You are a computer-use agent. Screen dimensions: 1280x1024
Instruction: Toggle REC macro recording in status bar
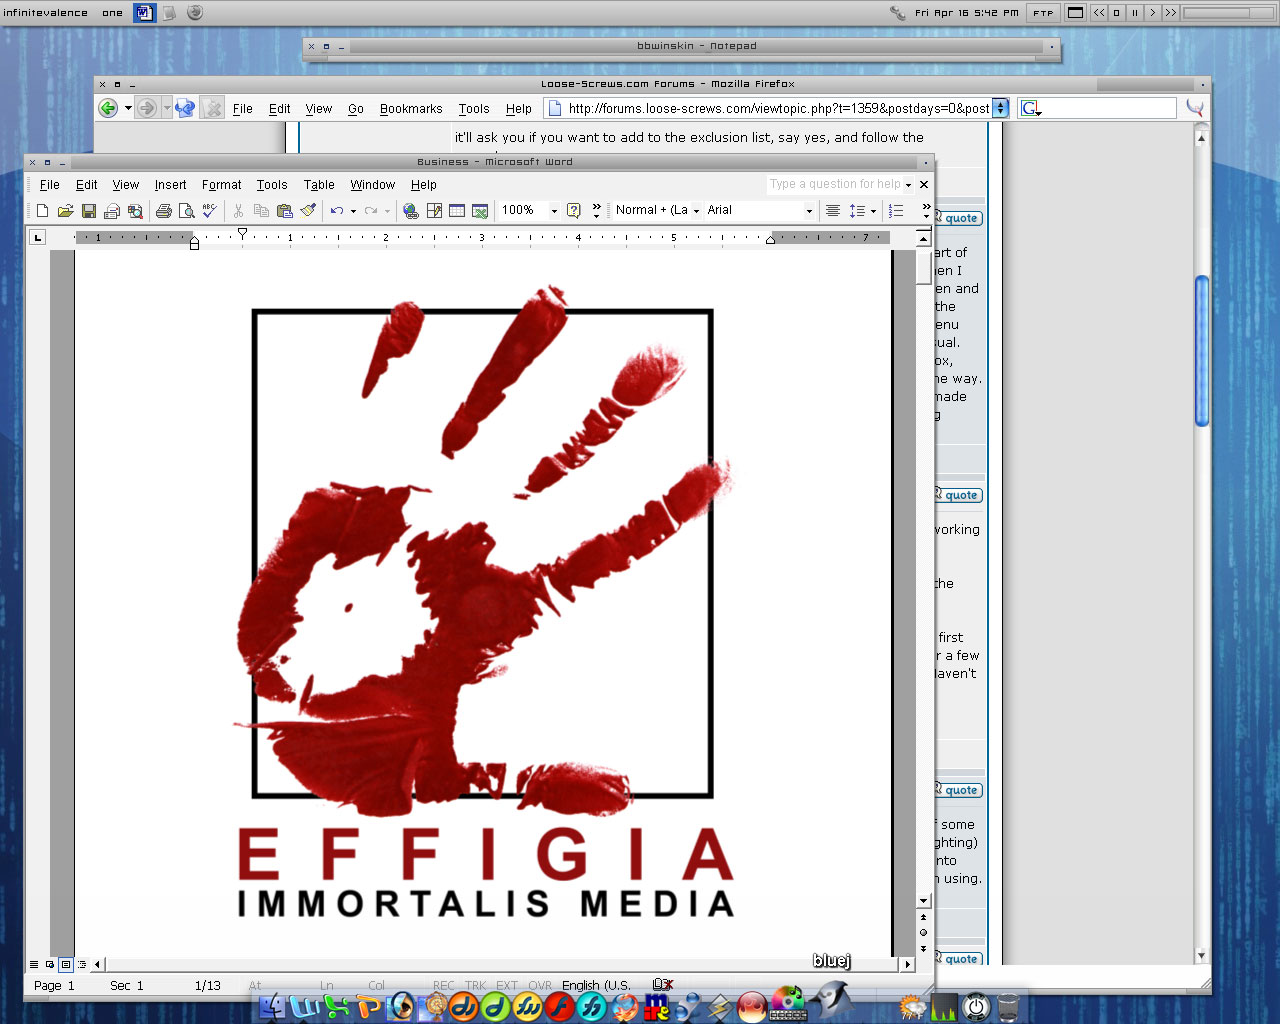pyautogui.click(x=444, y=986)
